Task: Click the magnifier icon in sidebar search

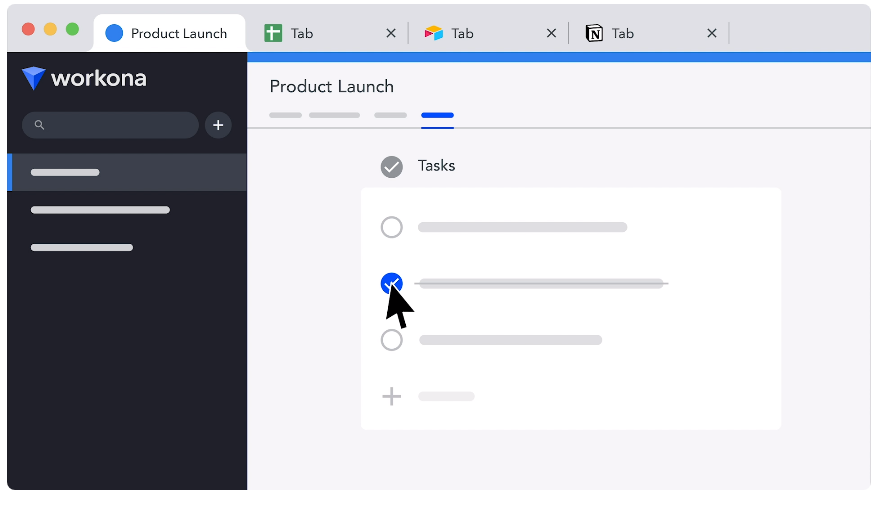Action: (39, 125)
